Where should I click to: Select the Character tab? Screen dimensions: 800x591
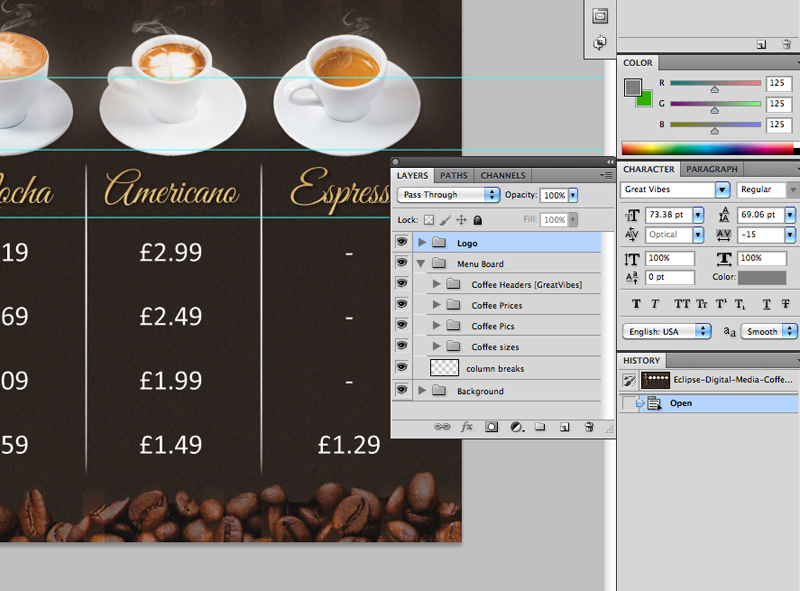(648, 169)
